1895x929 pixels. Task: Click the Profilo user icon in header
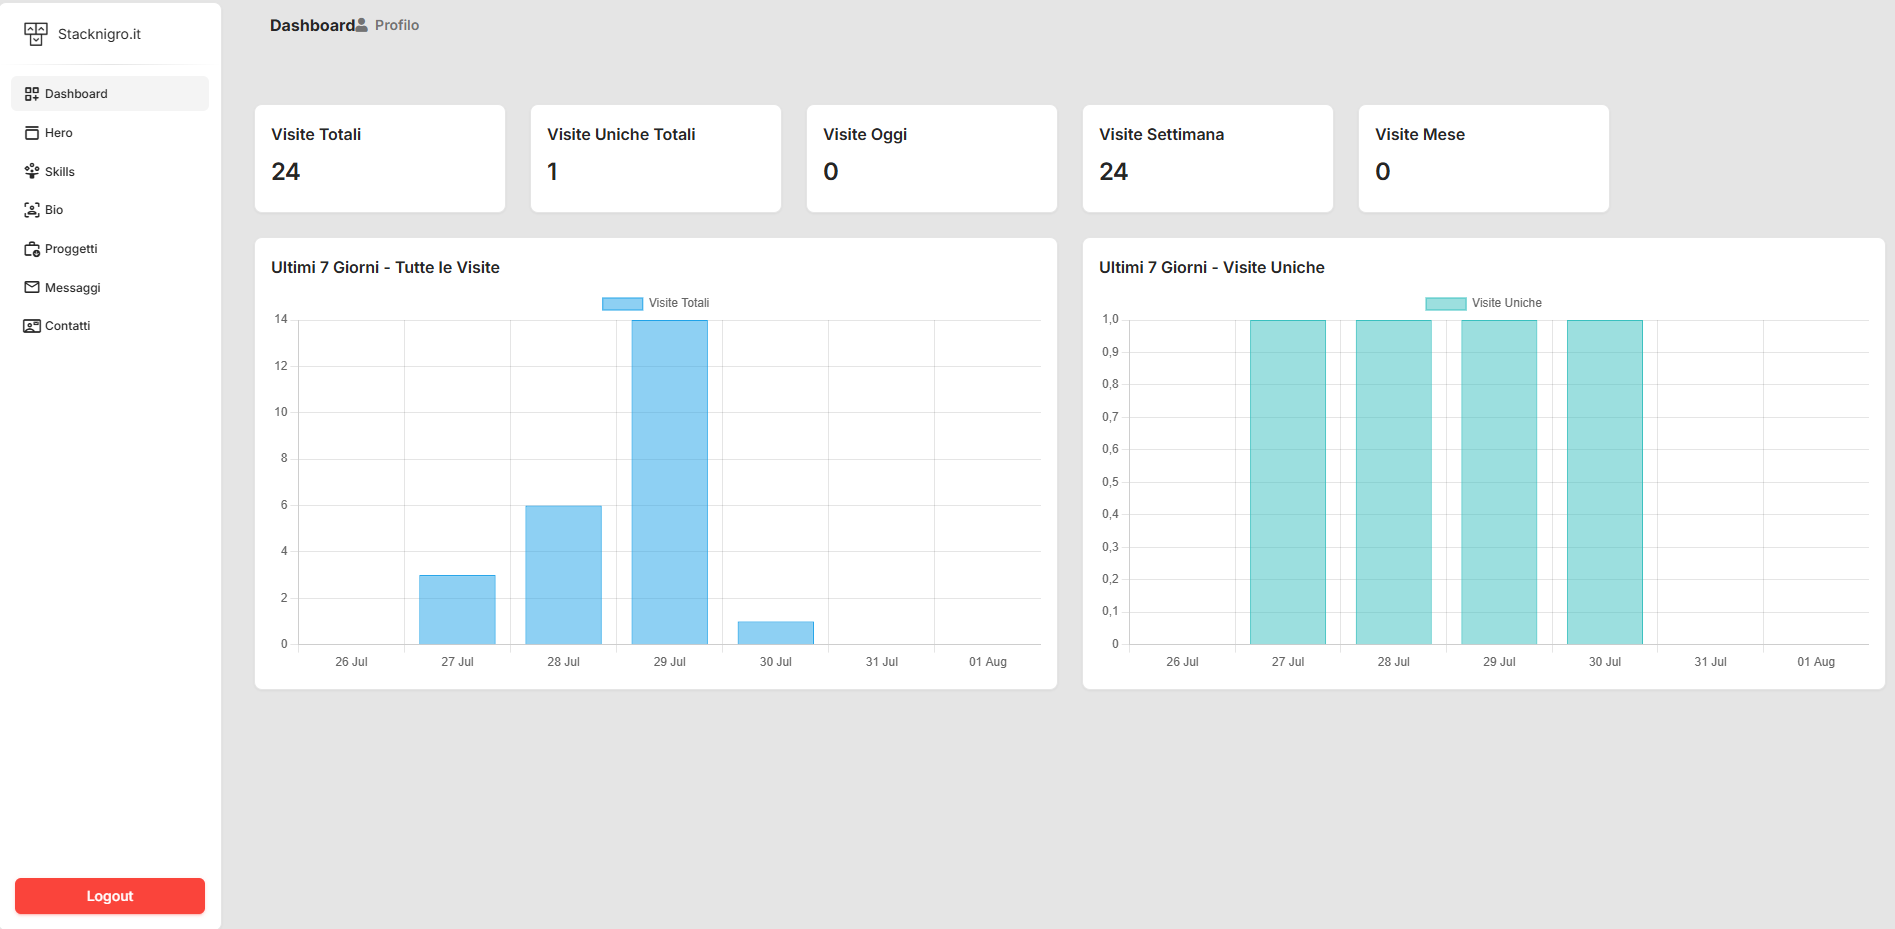[x=362, y=25]
